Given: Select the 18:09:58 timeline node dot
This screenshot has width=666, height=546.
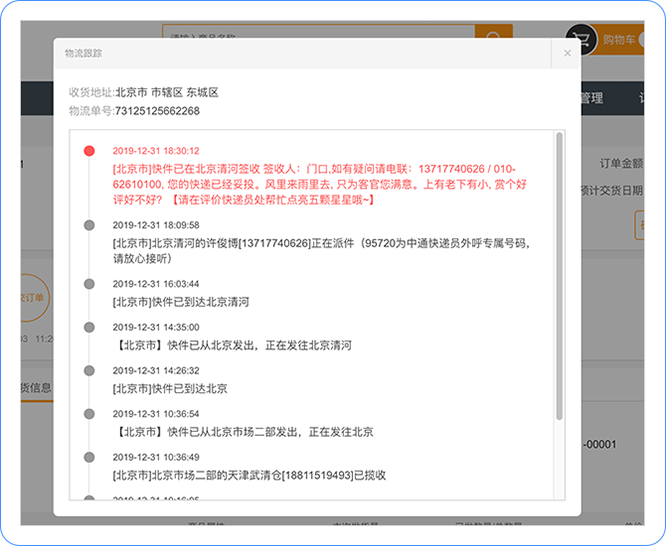Looking at the screenshot, I should pos(89,225).
